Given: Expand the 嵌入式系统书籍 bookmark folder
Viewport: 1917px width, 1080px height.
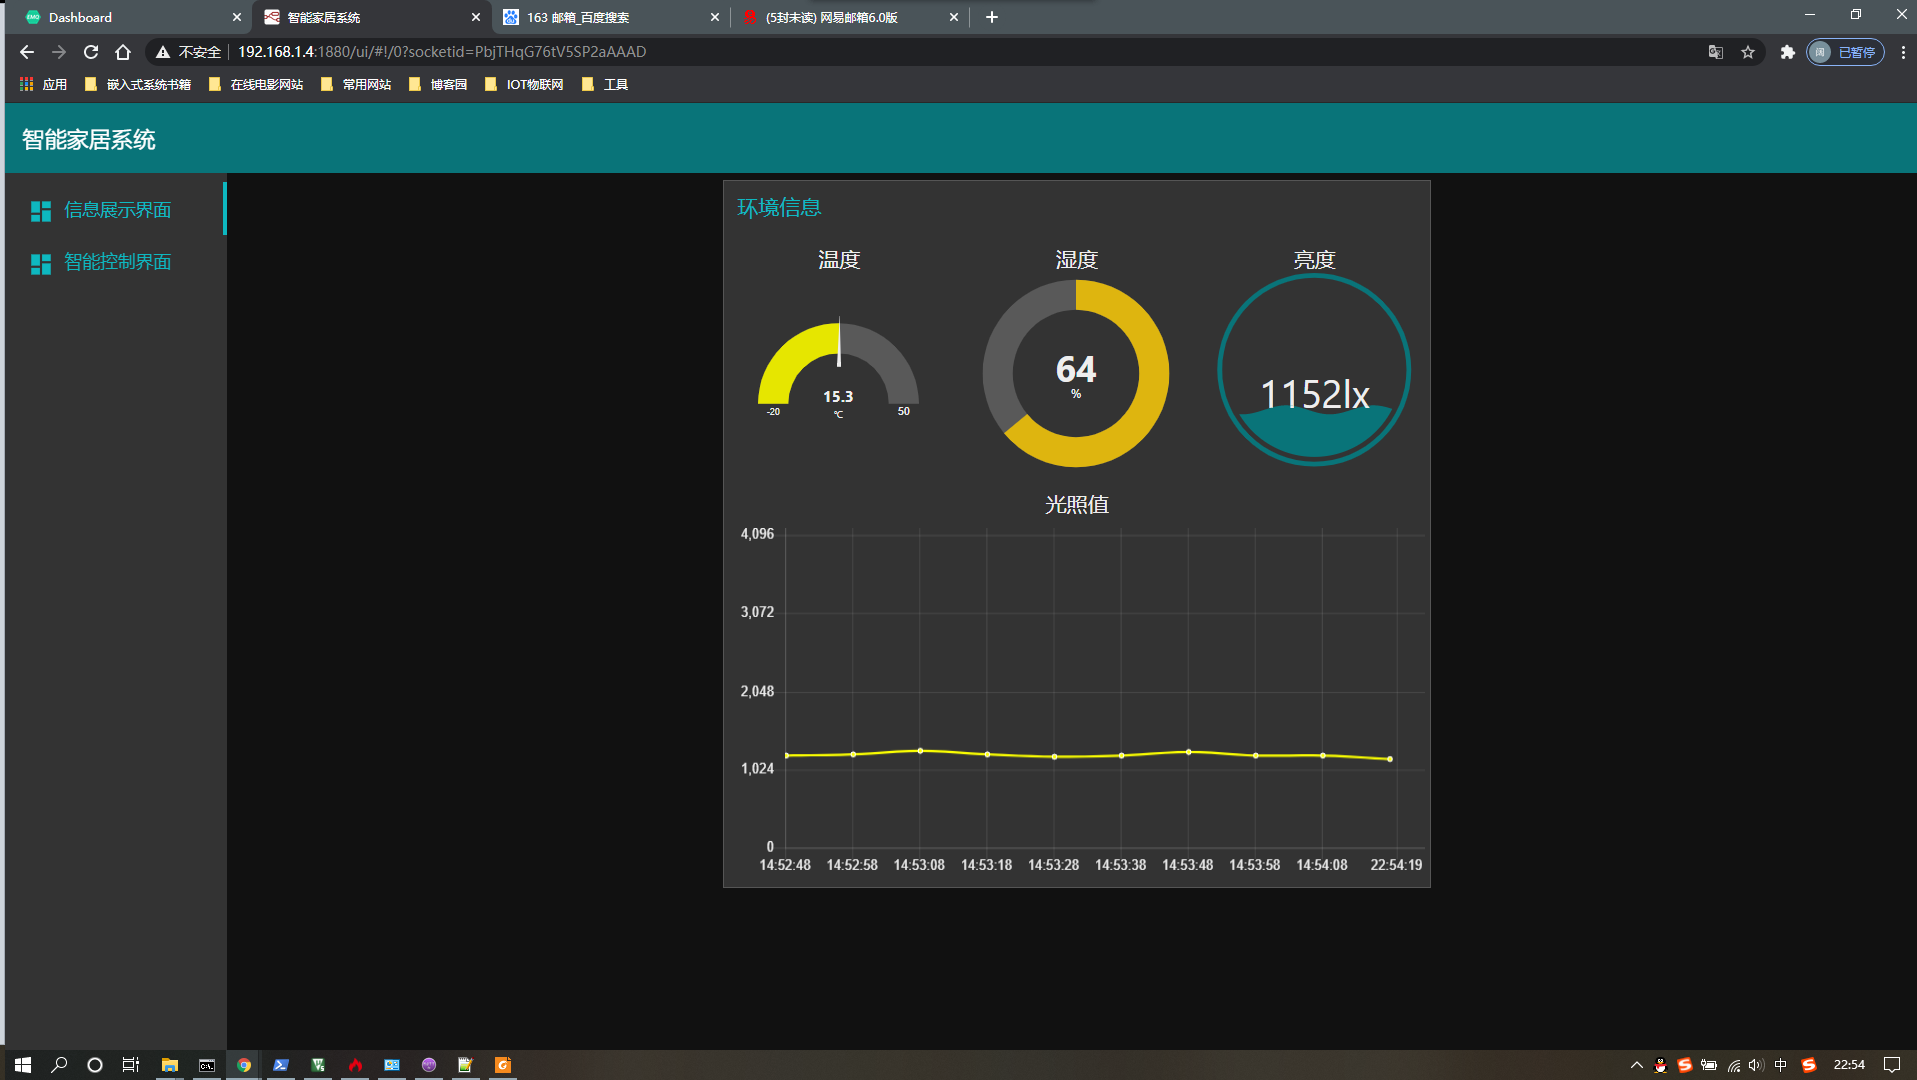Looking at the screenshot, I should 138,85.
